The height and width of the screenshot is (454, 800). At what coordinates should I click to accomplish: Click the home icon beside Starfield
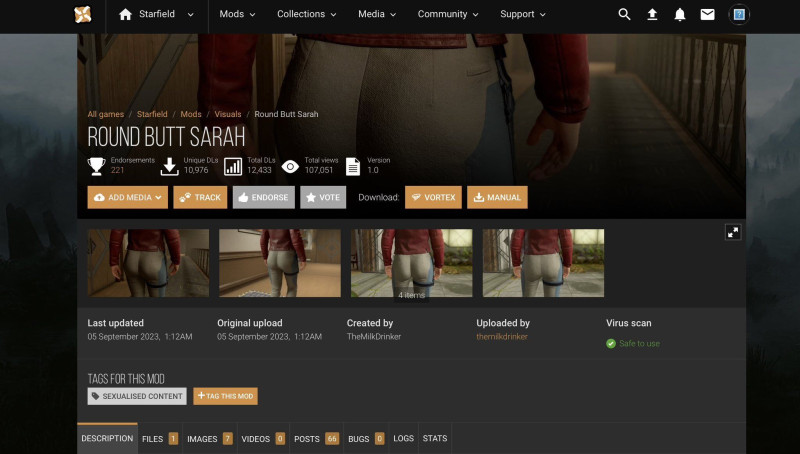pyautogui.click(x=126, y=14)
